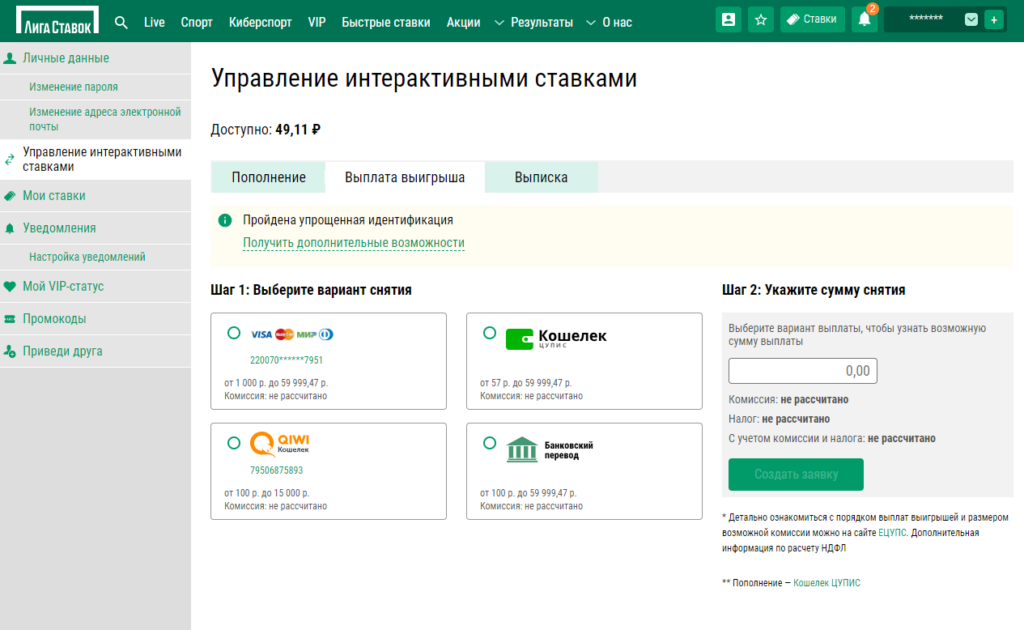Click the text от 1 000 р. до 59 999,47 р.
The image size is (1024, 630).
[x=276, y=383]
